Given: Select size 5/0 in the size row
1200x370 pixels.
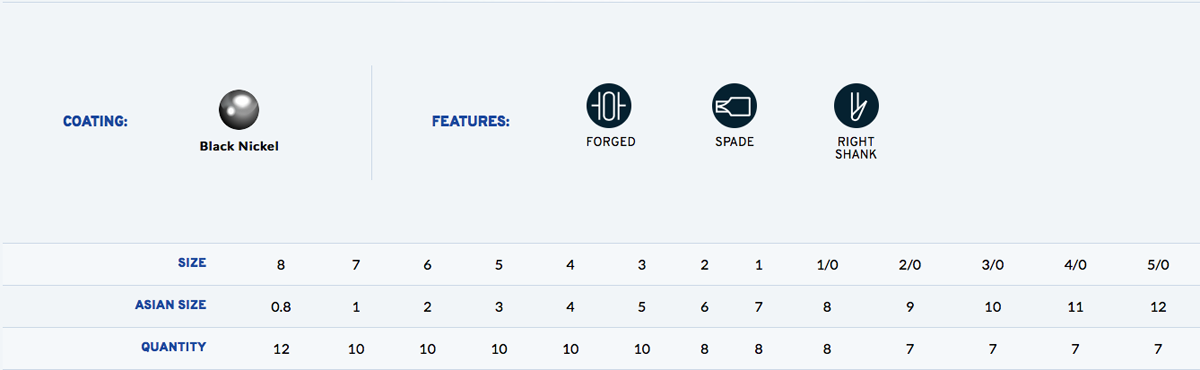Looking at the screenshot, I should 1158,265.
